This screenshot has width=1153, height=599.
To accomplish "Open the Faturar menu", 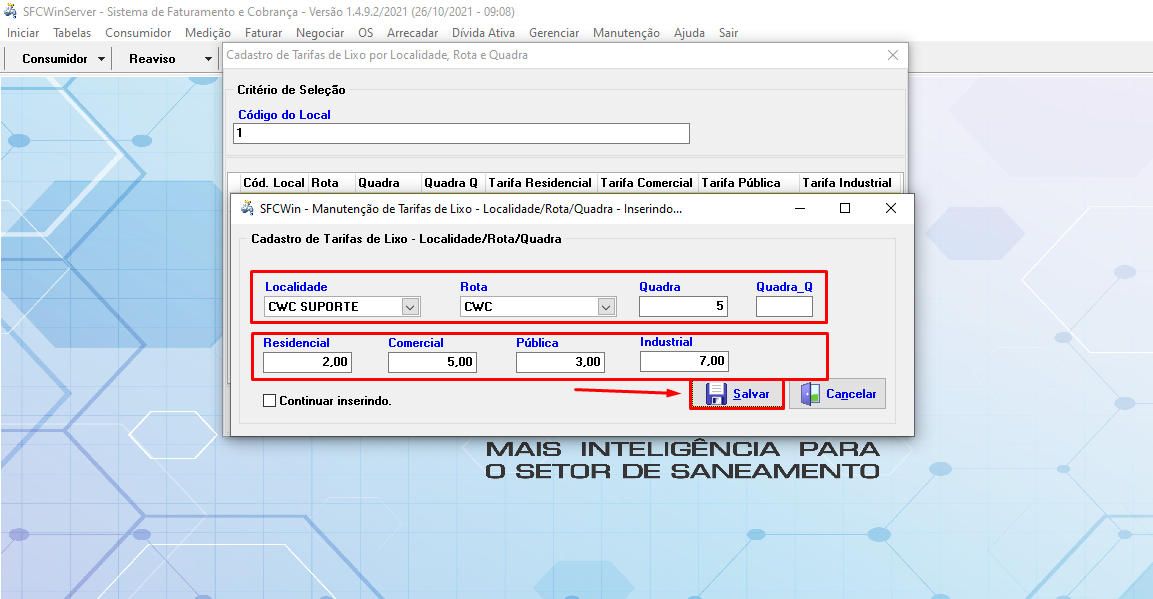I will click(263, 33).
